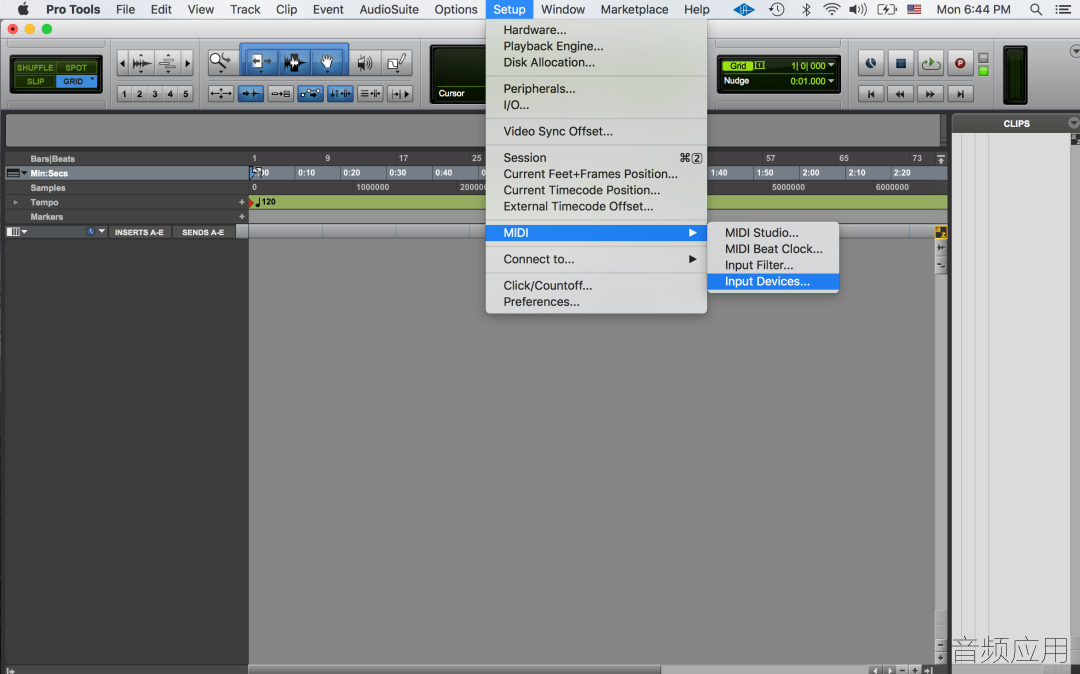Viewport: 1080px width, 674px height.
Task: Click the green track input monitor indicator
Action: pyautogui.click(x=984, y=70)
